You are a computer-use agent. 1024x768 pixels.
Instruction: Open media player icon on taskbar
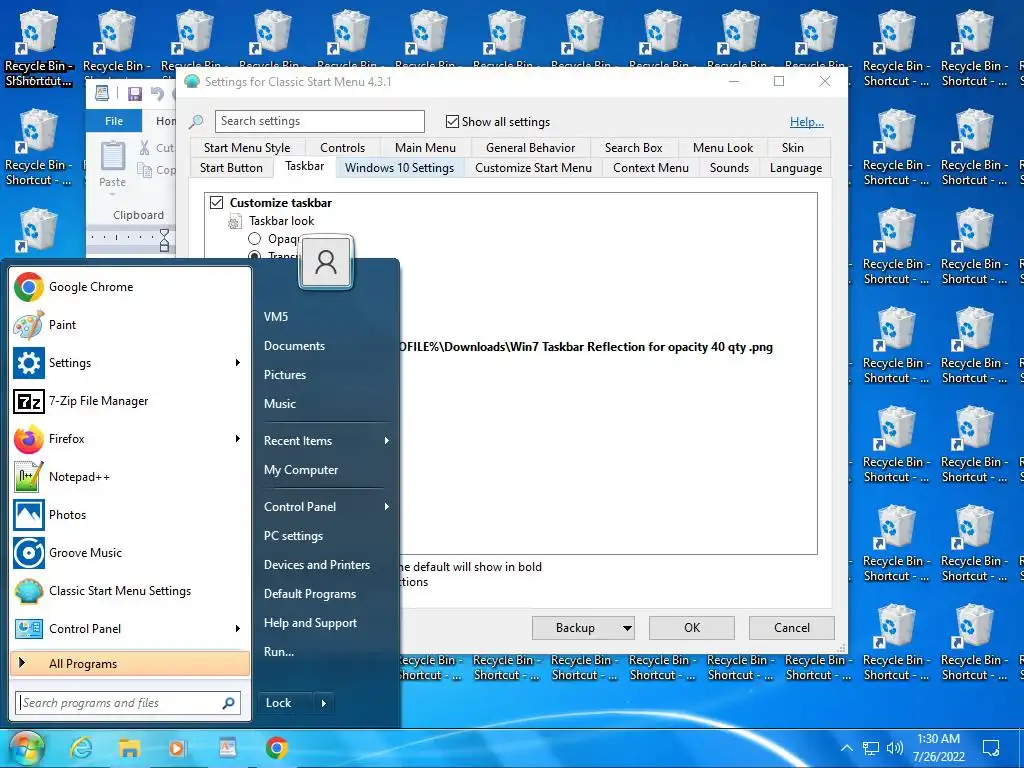pos(177,748)
